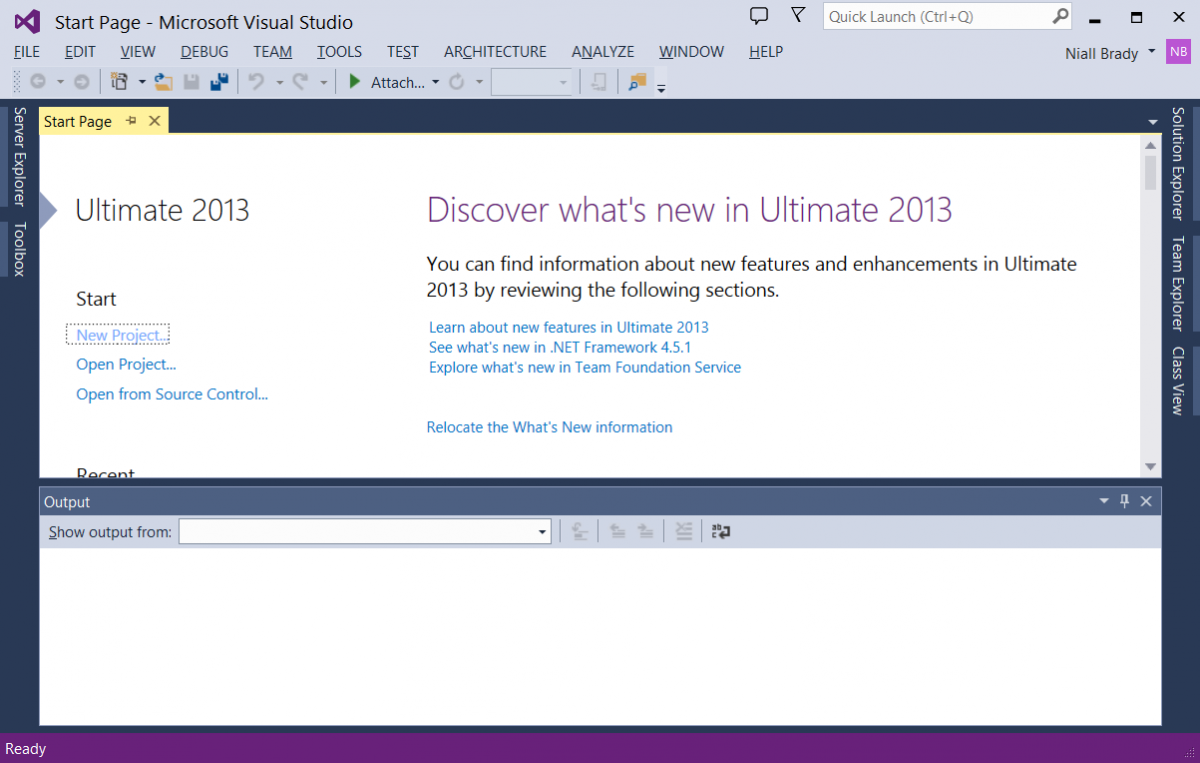Click the Undo toolbar icon

256,82
